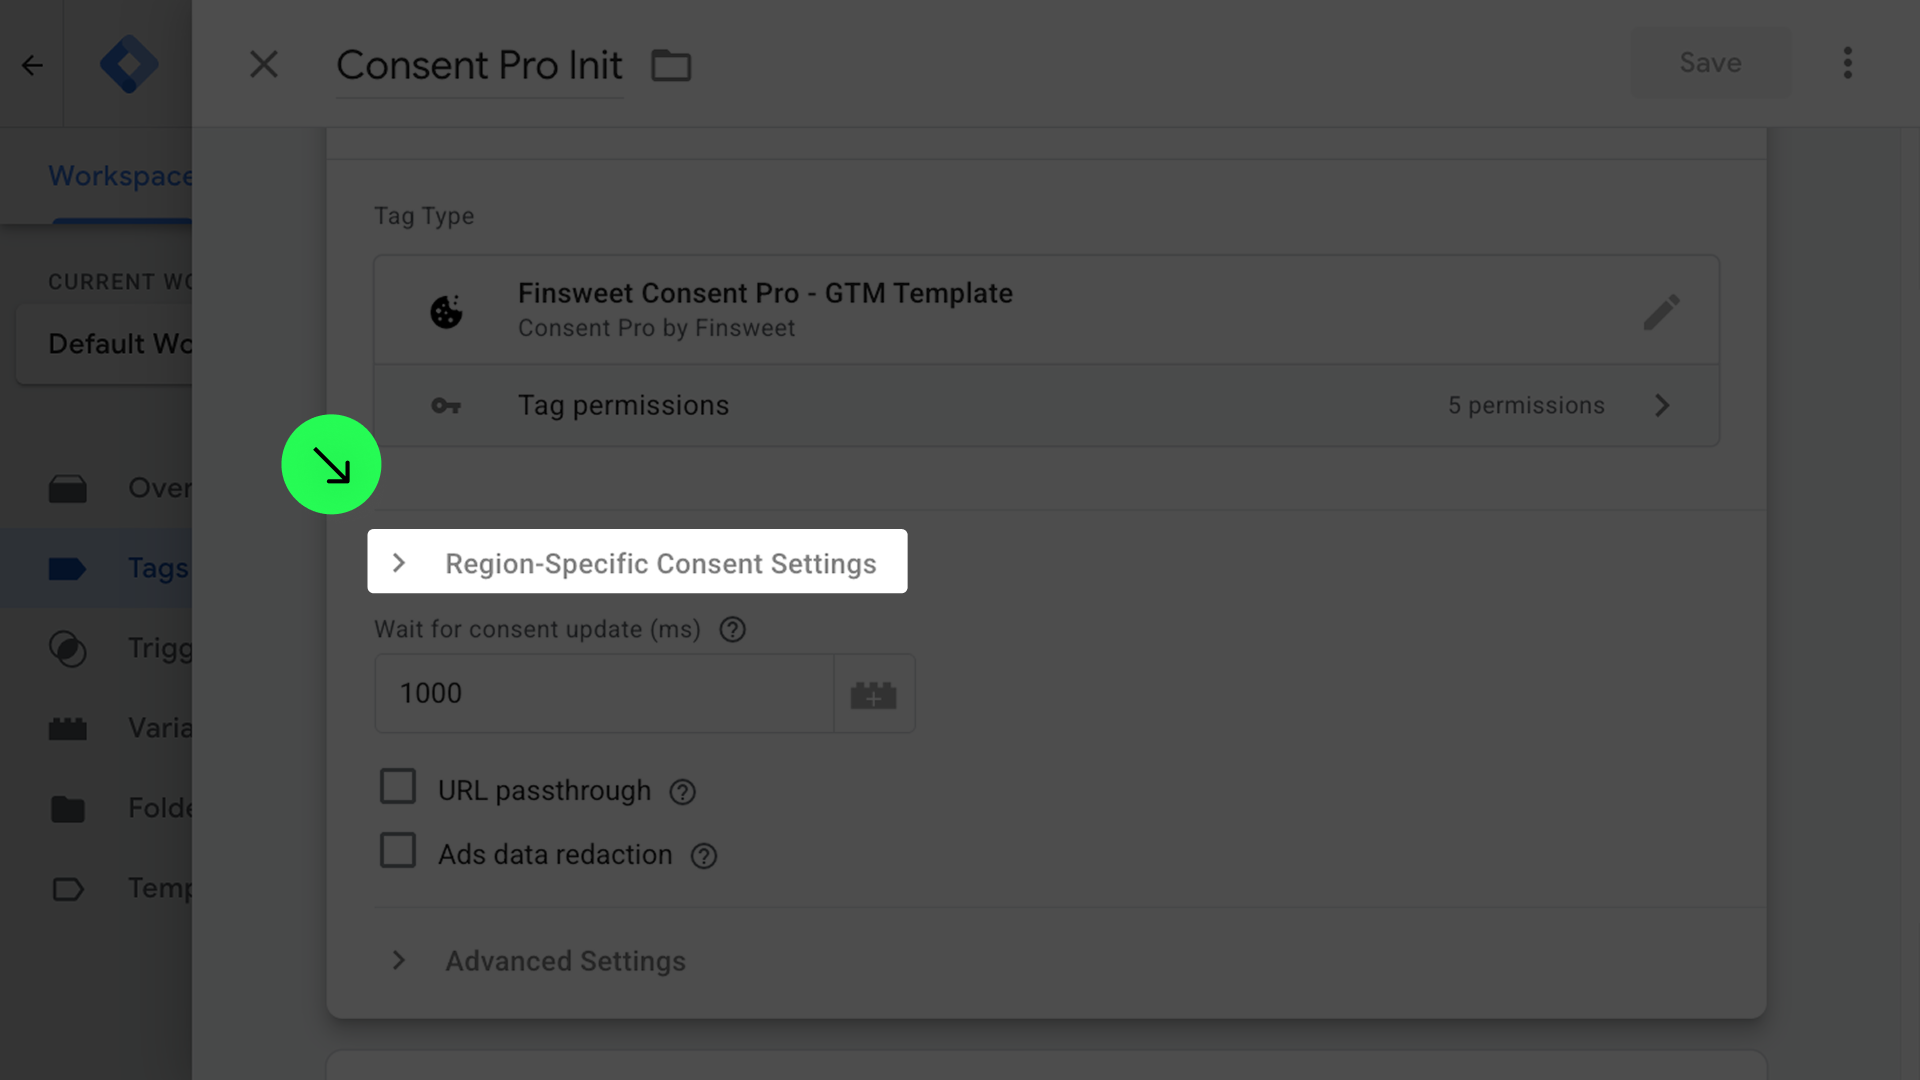
Task: Click the Save button
Action: pyautogui.click(x=1710, y=63)
